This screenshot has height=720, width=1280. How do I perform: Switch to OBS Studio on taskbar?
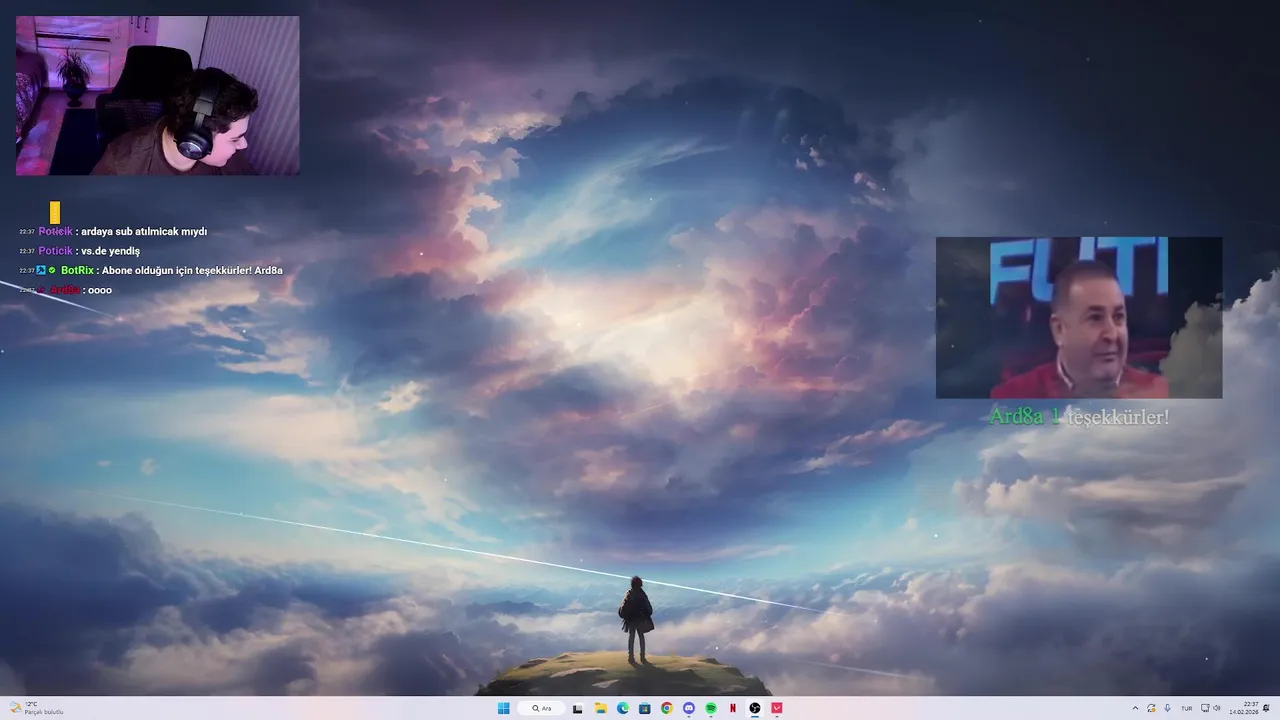(x=755, y=708)
